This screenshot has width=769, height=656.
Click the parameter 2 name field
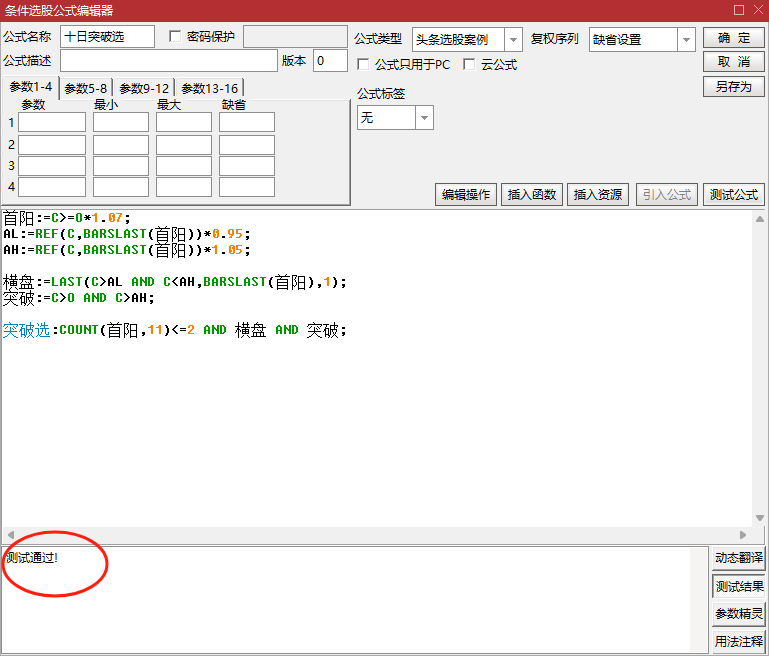coord(52,145)
